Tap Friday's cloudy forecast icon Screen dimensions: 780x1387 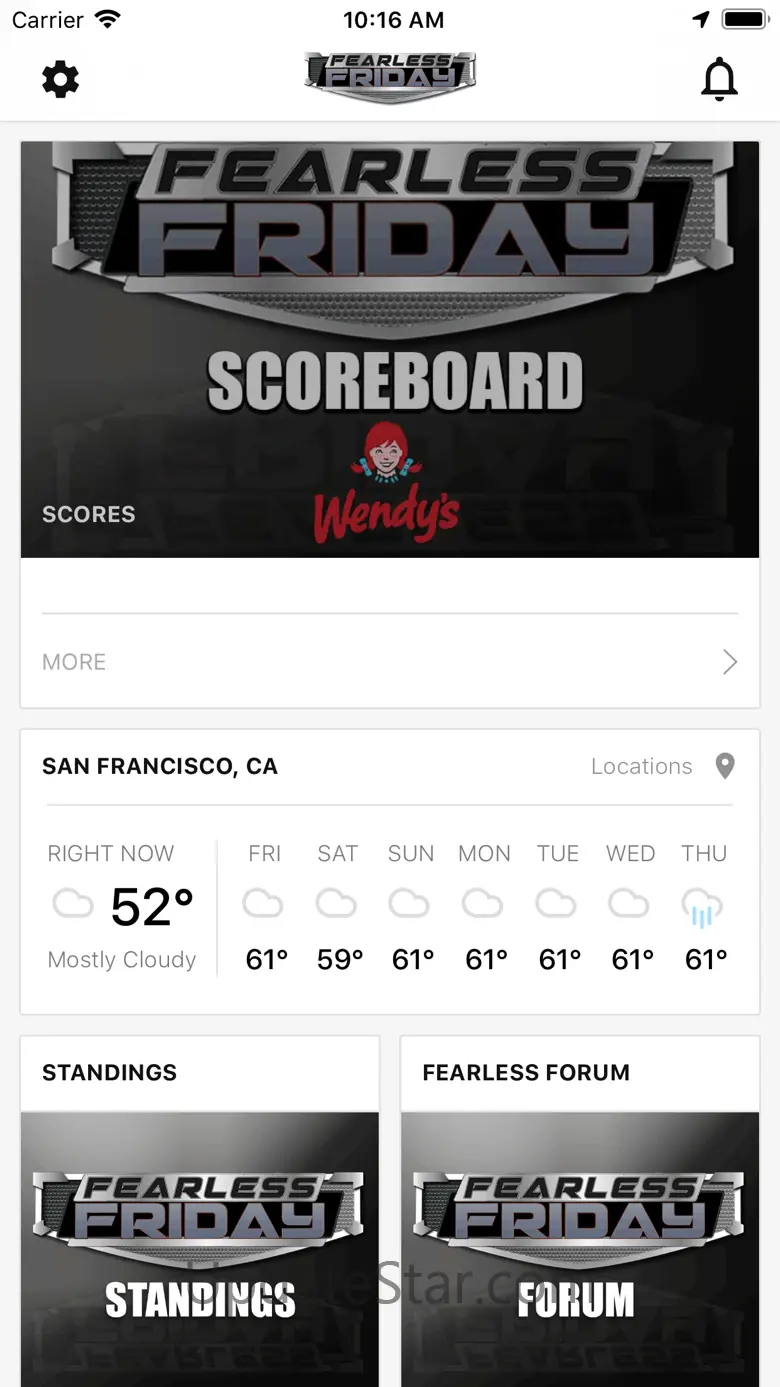(x=263, y=905)
